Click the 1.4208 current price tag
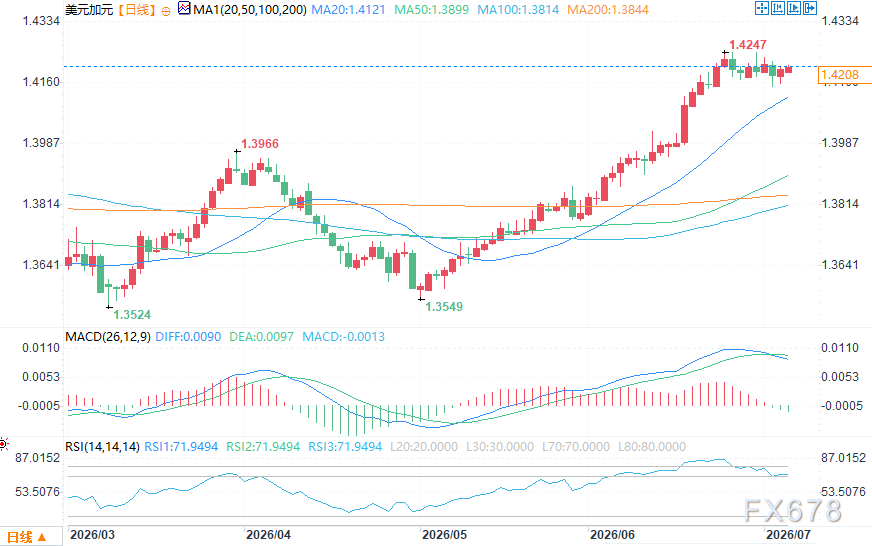Screen dimensions: 872x546 (x=840, y=75)
